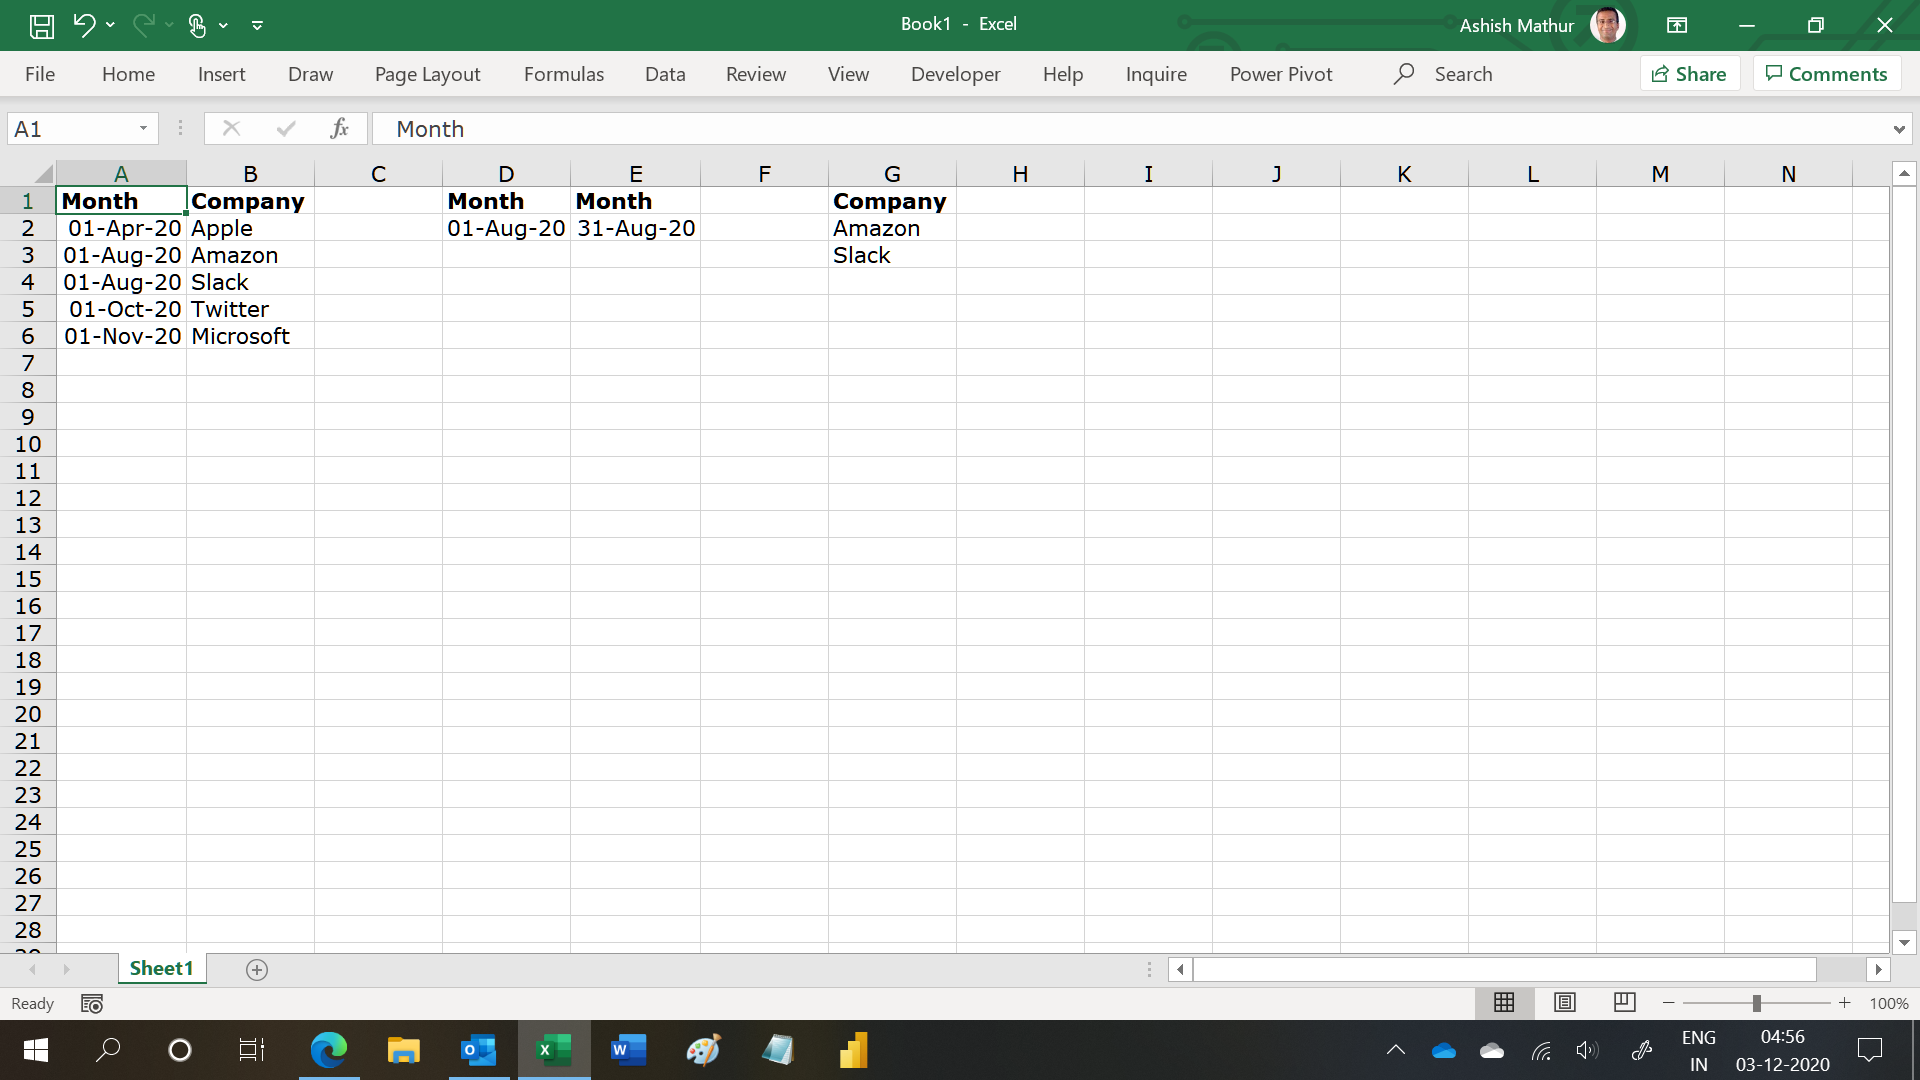Expand the Undo history dropdown
1920x1080 pixels.
click(x=110, y=25)
